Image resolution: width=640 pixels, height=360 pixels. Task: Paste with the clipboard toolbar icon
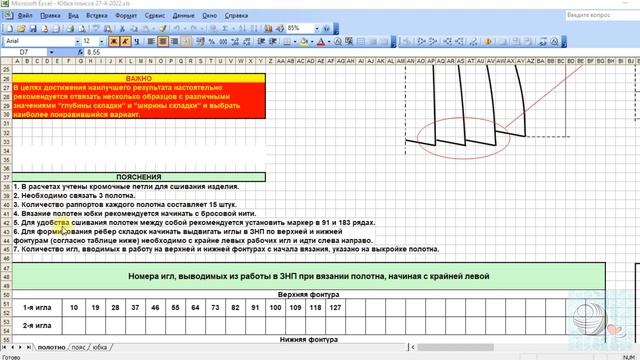pos(145,29)
